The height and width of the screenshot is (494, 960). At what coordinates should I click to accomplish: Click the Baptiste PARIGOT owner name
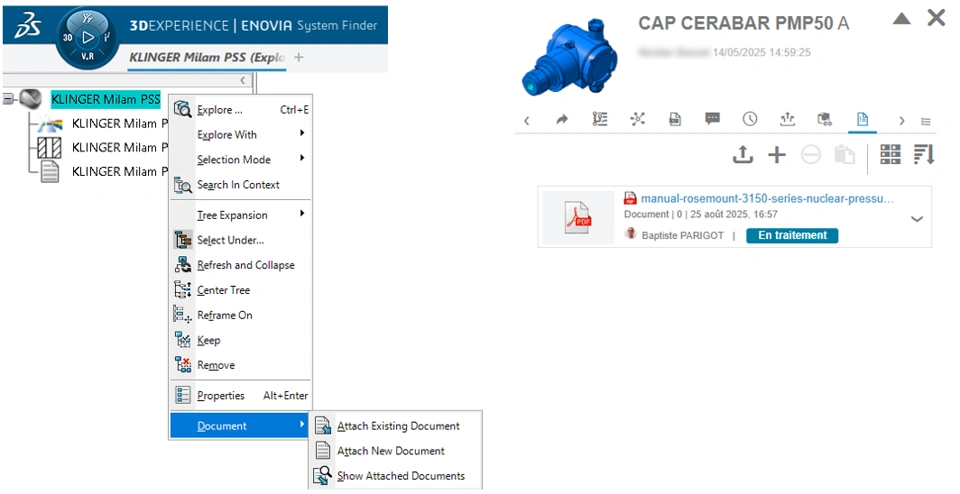click(683, 235)
